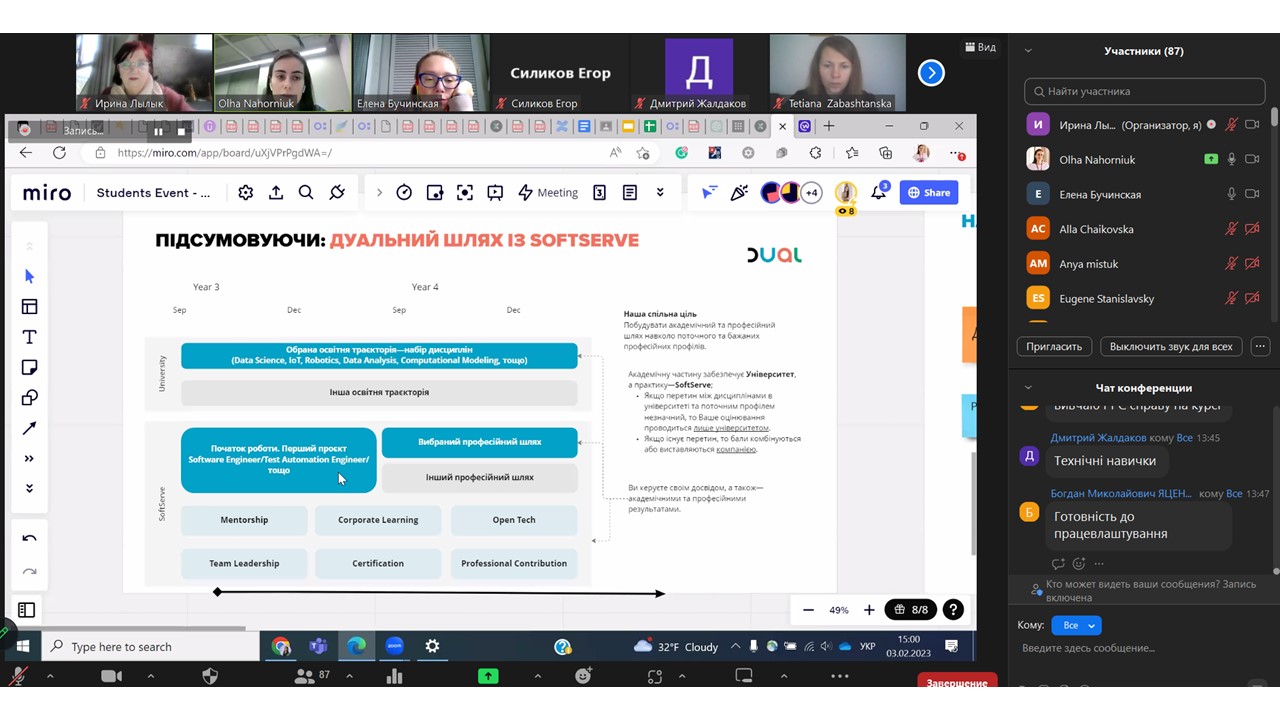1280x720 pixels.
Task: Select the Text tool in Miro sidebar
Action: click(x=29, y=337)
